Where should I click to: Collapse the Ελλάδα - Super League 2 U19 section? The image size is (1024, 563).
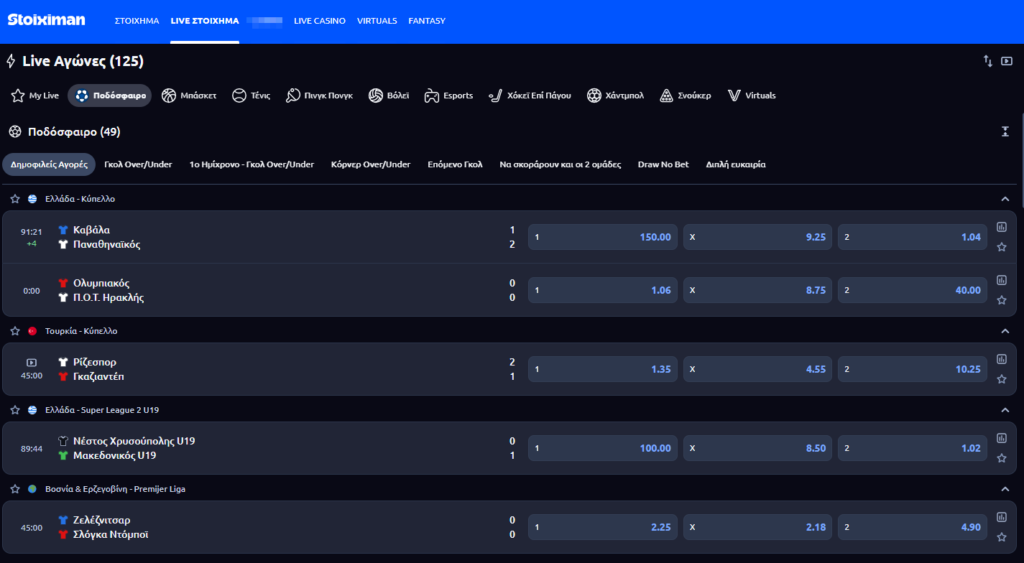pyautogui.click(x=1005, y=410)
